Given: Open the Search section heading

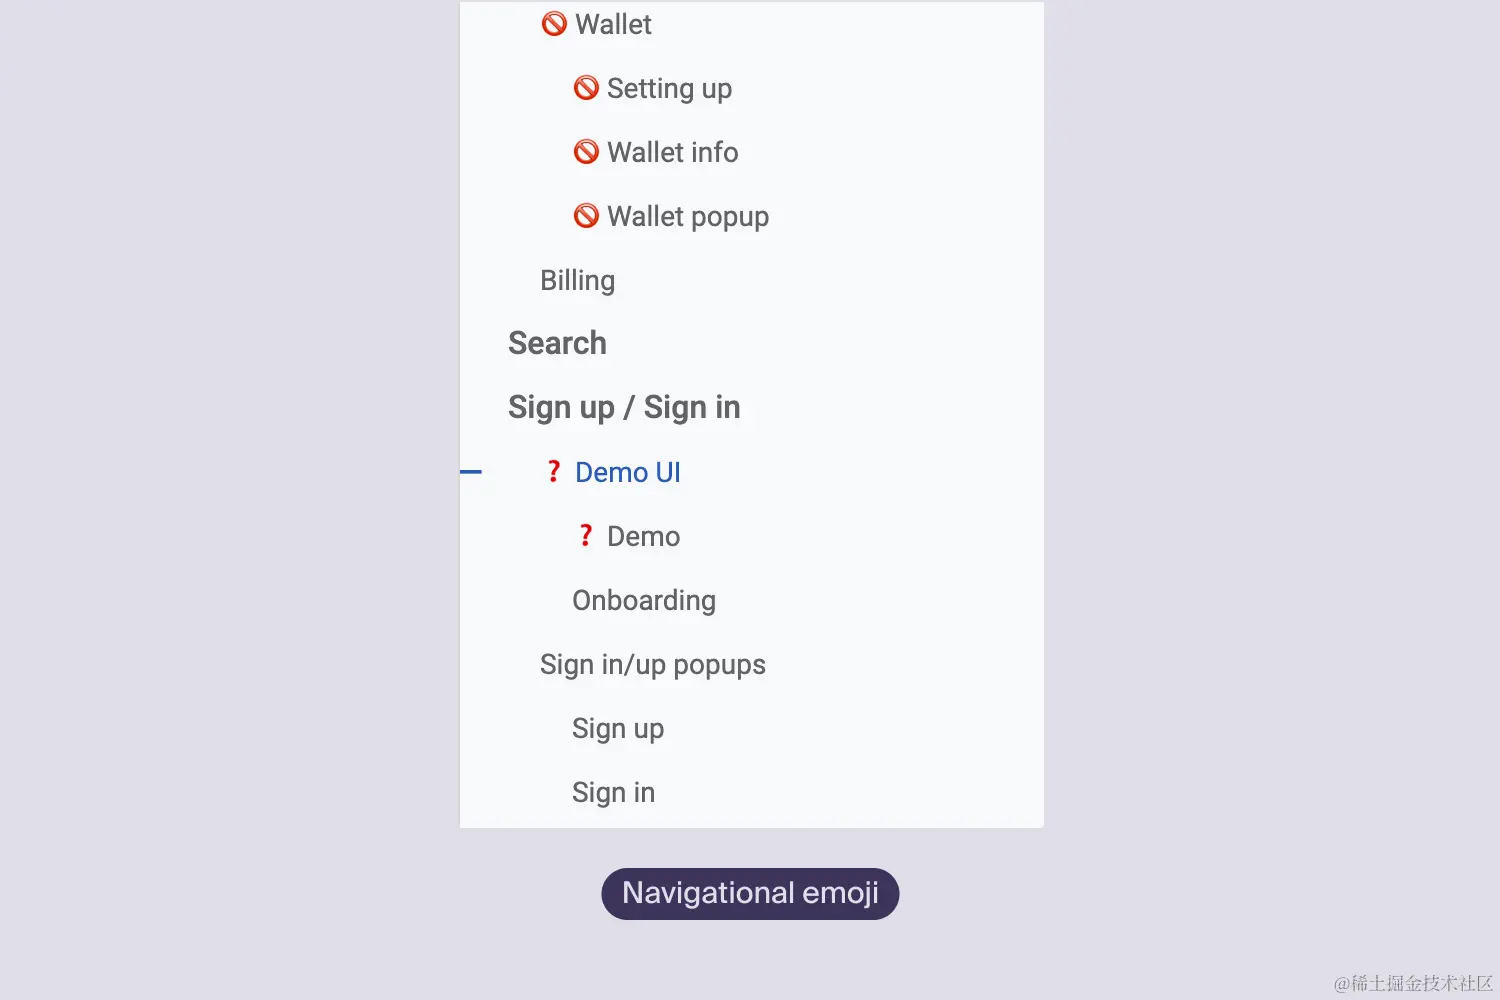Looking at the screenshot, I should pyautogui.click(x=557, y=343).
